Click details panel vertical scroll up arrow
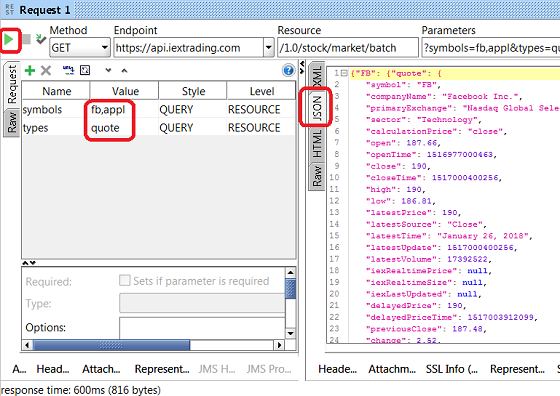The width and height of the screenshot is (560, 396). point(291,273)
